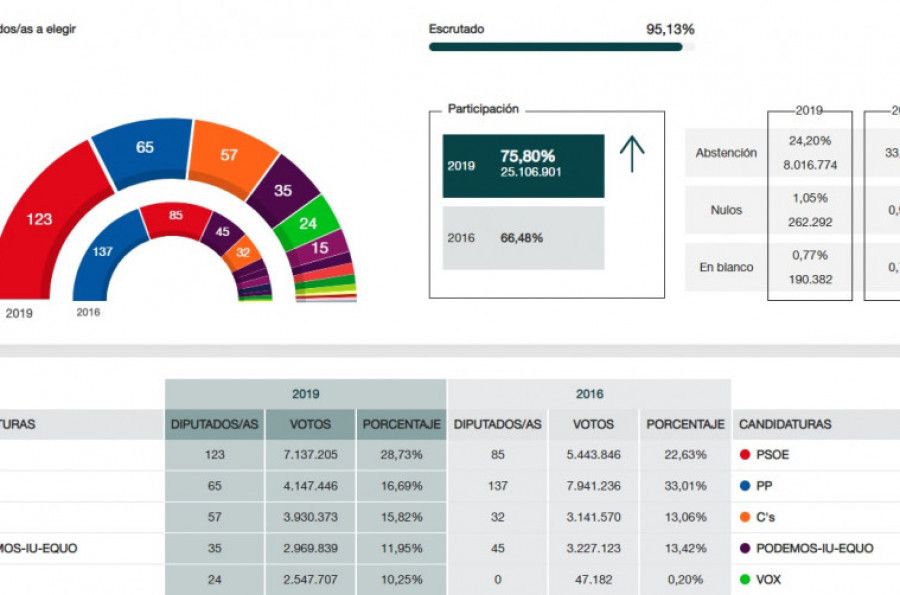Click the 1,05% null votes percentage
Screen dimensions: 900x595
pyautogui.click(x=810, y=198)
